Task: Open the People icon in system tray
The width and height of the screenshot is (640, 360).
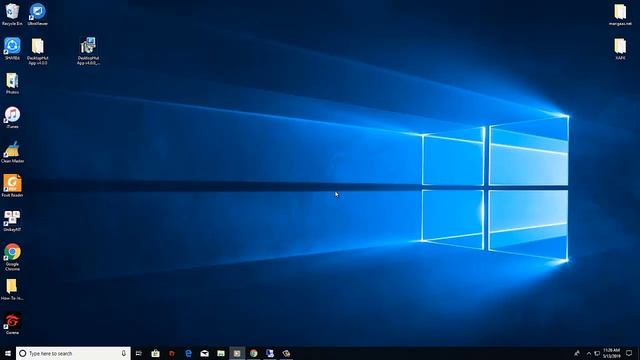Action: pyautogui.click(x=577, y=353)
